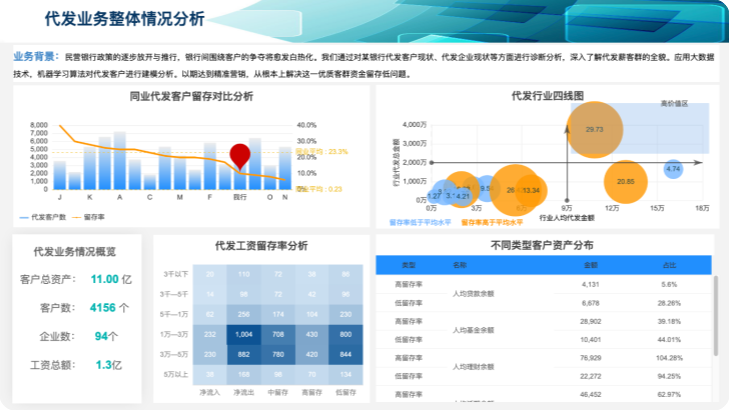Click the 不同类型客户资产分布 table title

(542, 245)
